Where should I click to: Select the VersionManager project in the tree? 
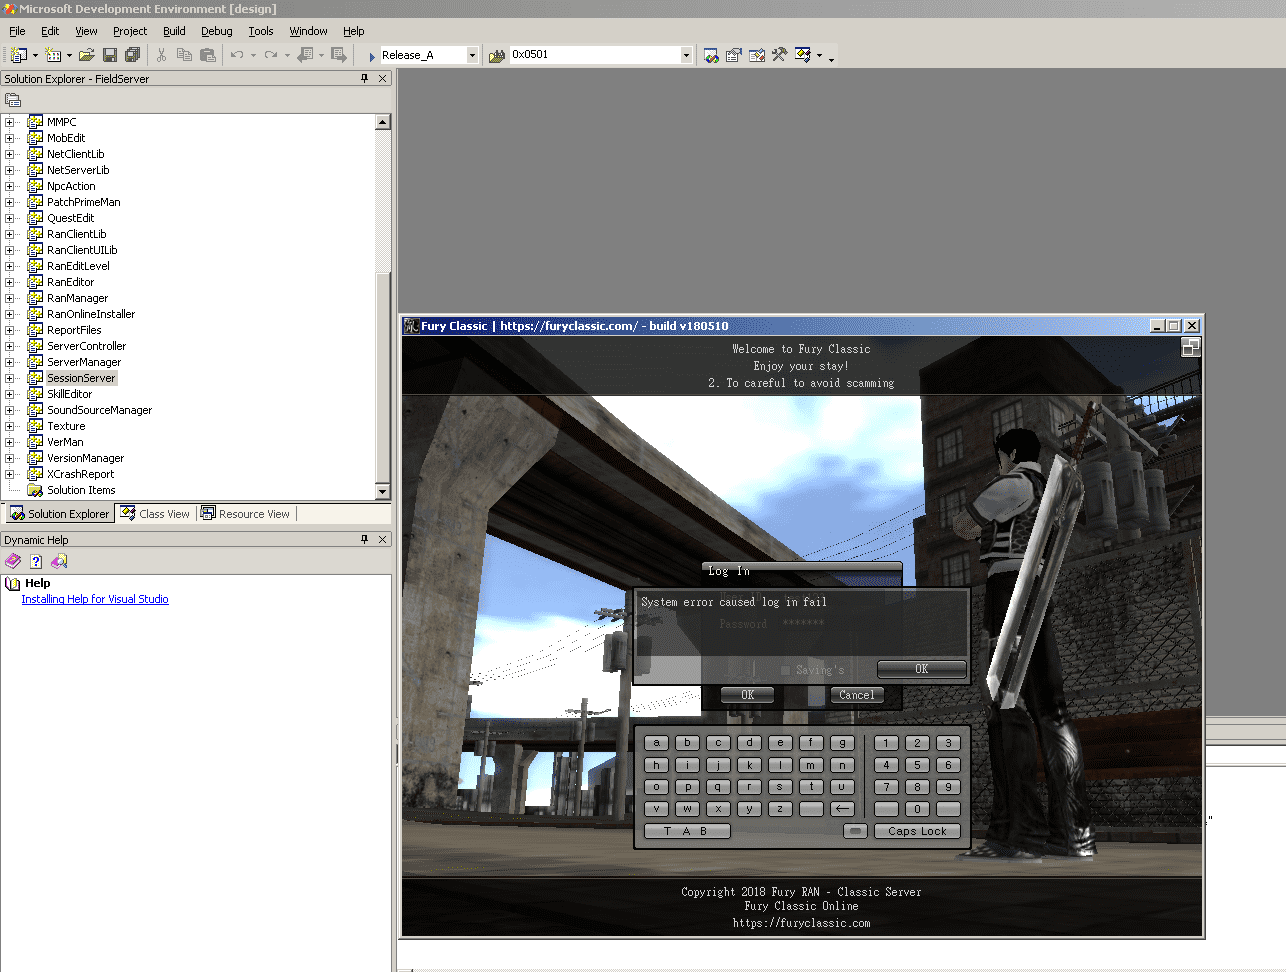(85, 458)
